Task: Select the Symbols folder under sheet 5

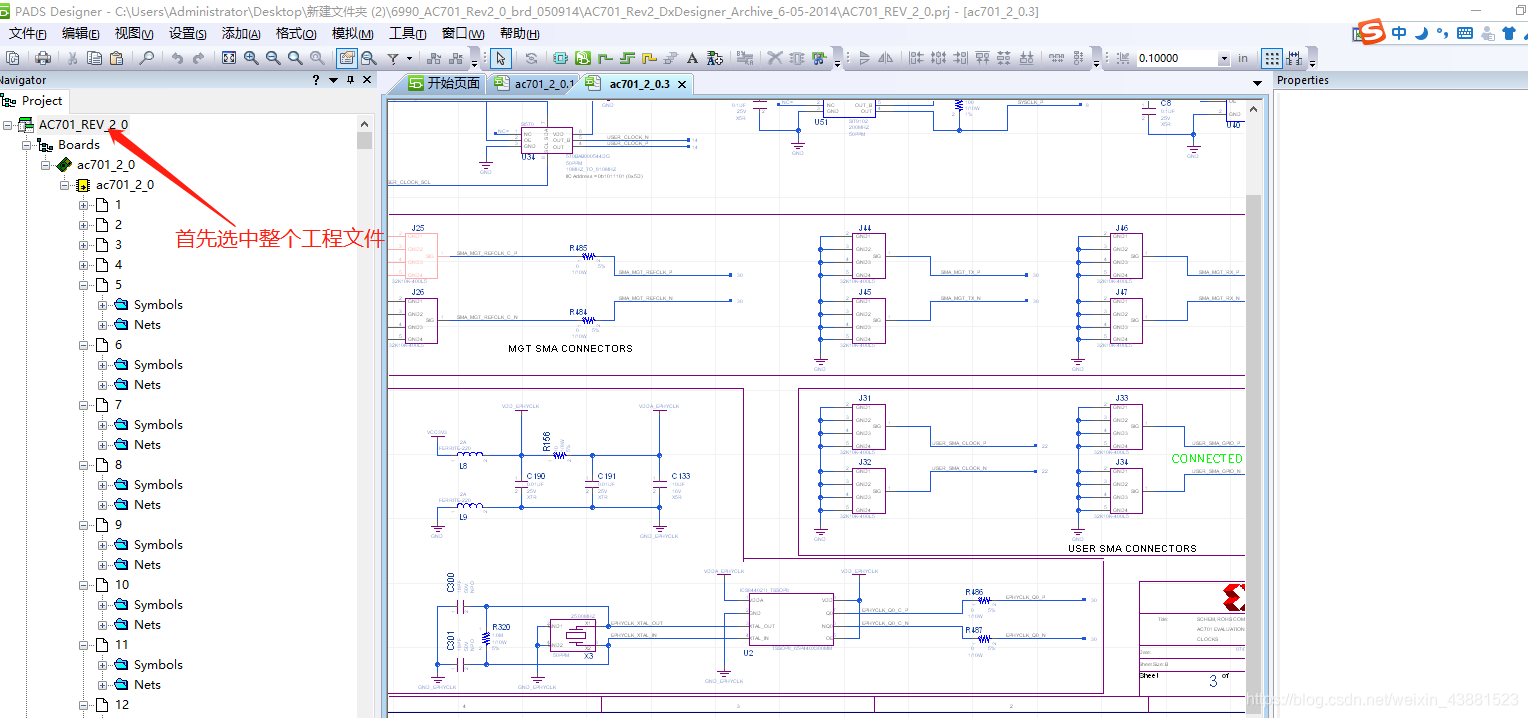Action: (x=158, y=305)
